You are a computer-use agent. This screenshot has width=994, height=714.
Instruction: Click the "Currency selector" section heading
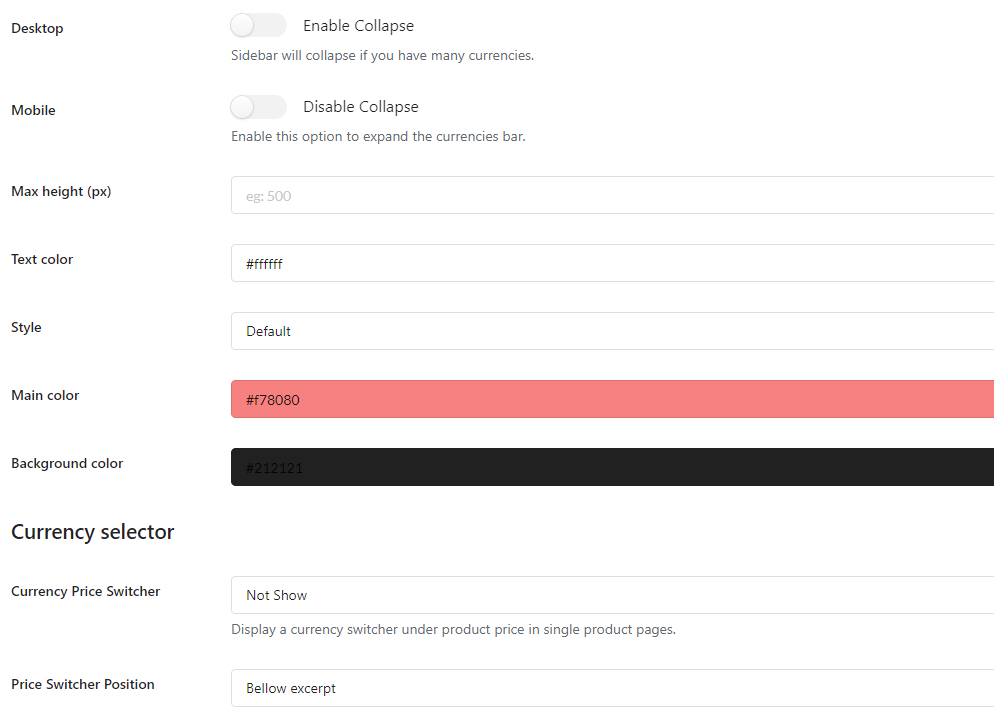(93, 532)
